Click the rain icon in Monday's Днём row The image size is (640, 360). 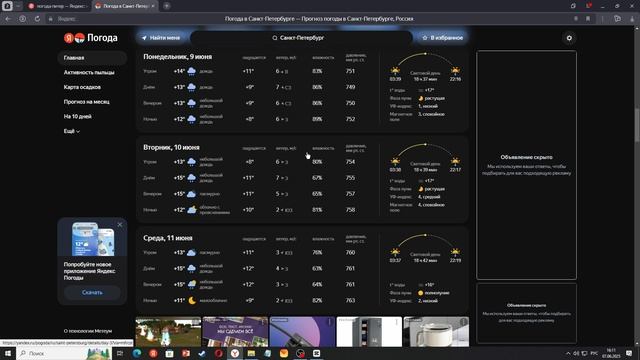click(x=191, y=87)
